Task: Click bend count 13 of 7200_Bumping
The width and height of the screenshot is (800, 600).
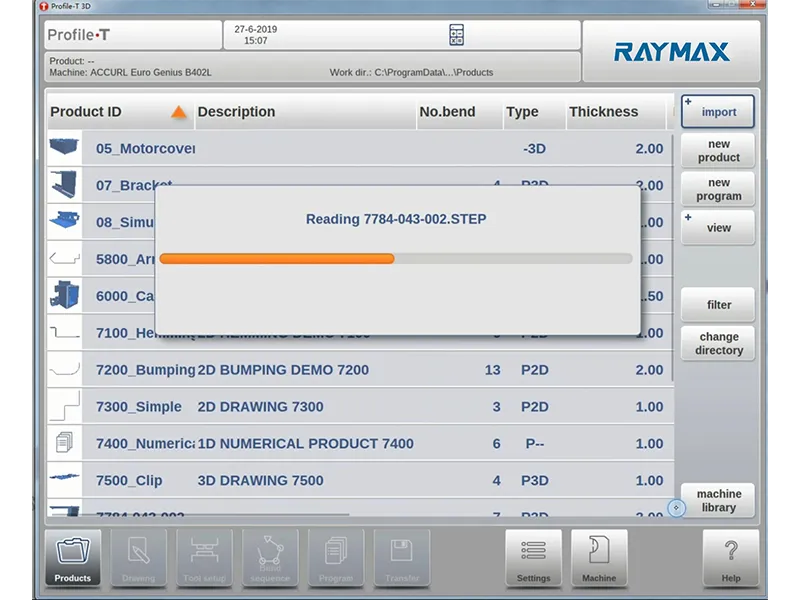Action: point(492,370)
